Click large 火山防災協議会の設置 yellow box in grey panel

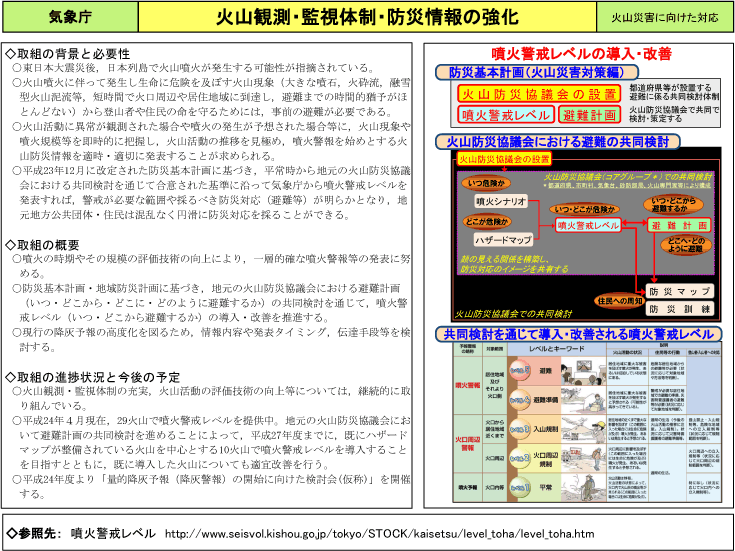(x=539, y=94)
